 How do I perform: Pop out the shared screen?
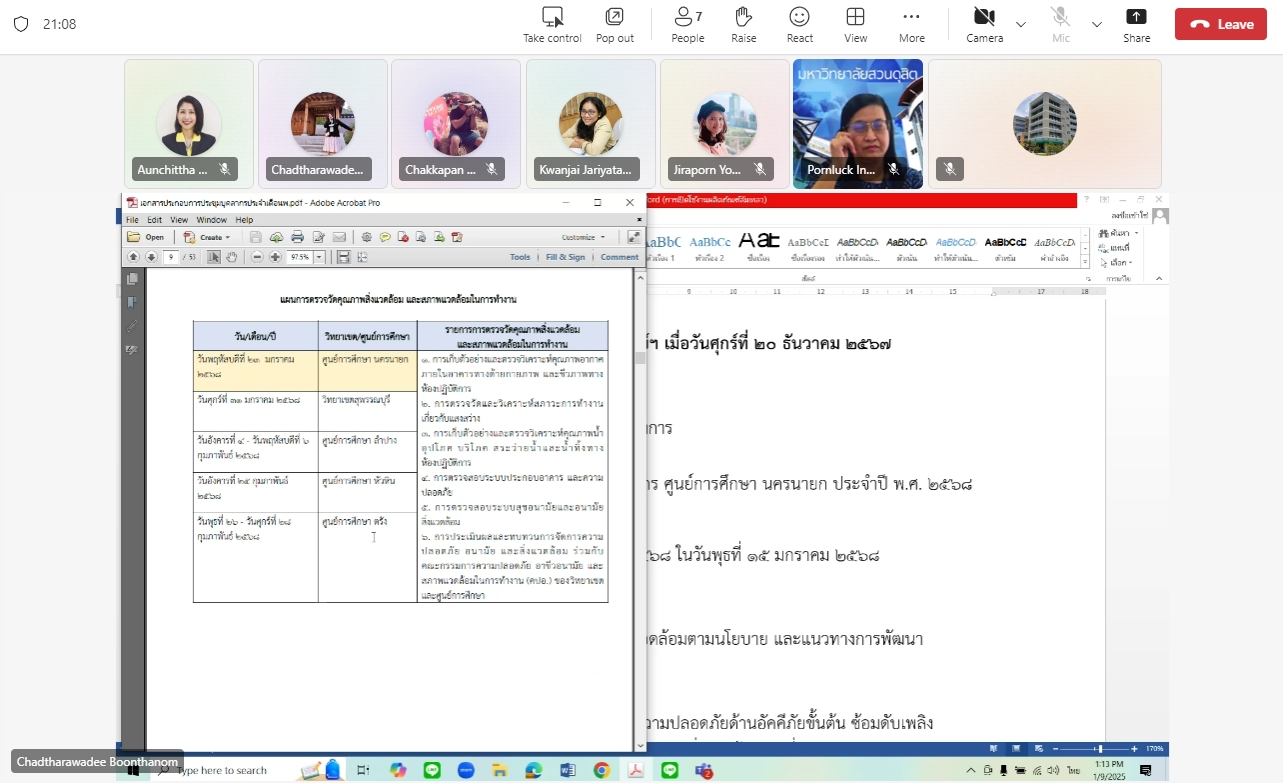pos(615,25)
